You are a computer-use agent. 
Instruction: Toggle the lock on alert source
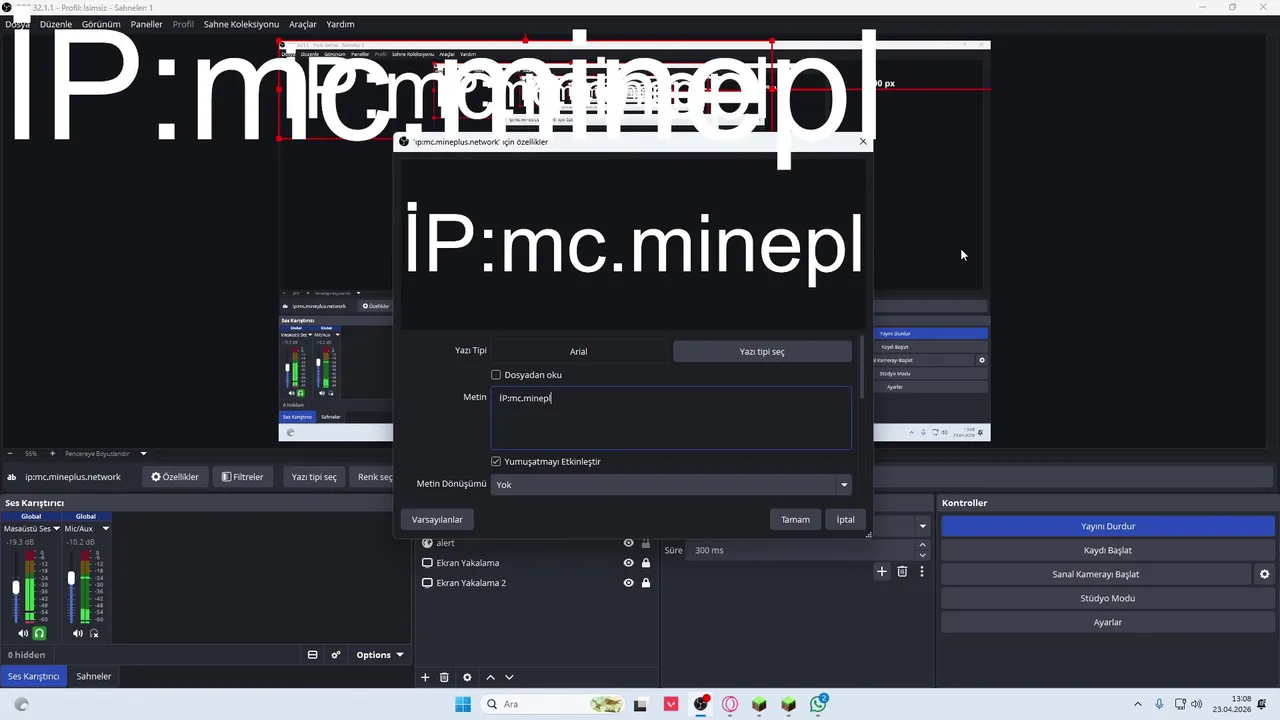pyautogui.click(x=646, y=543)
